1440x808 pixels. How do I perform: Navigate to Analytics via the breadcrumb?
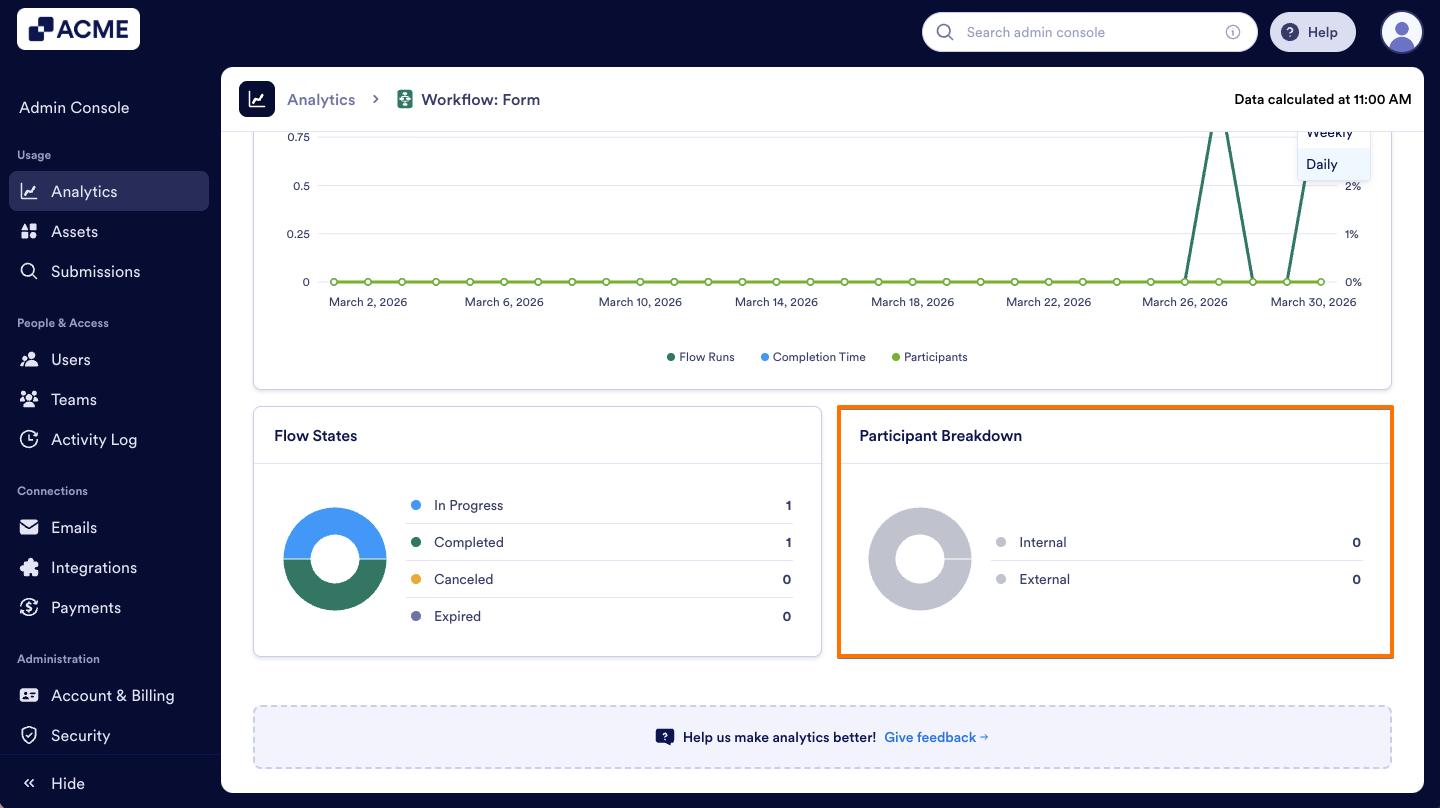click(x=321, y=99)
